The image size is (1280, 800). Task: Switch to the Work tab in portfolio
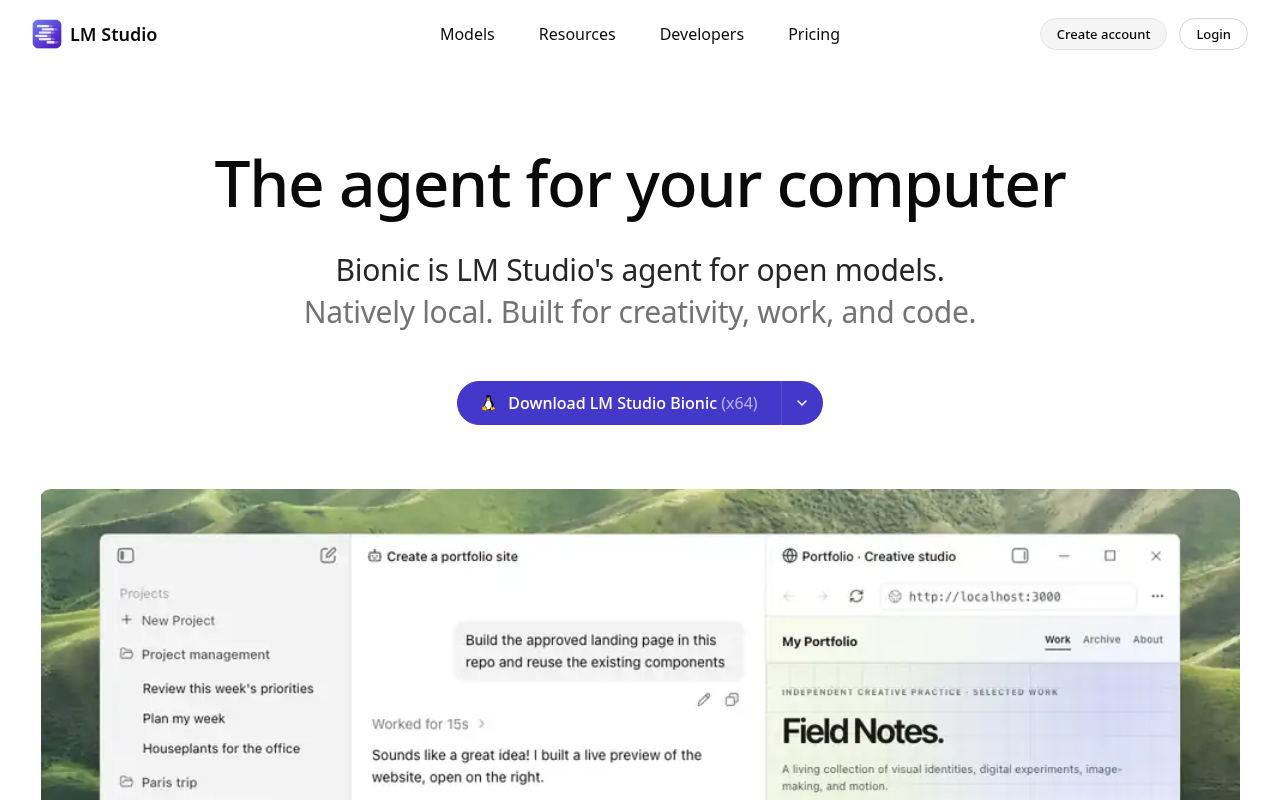point(1058,640)
